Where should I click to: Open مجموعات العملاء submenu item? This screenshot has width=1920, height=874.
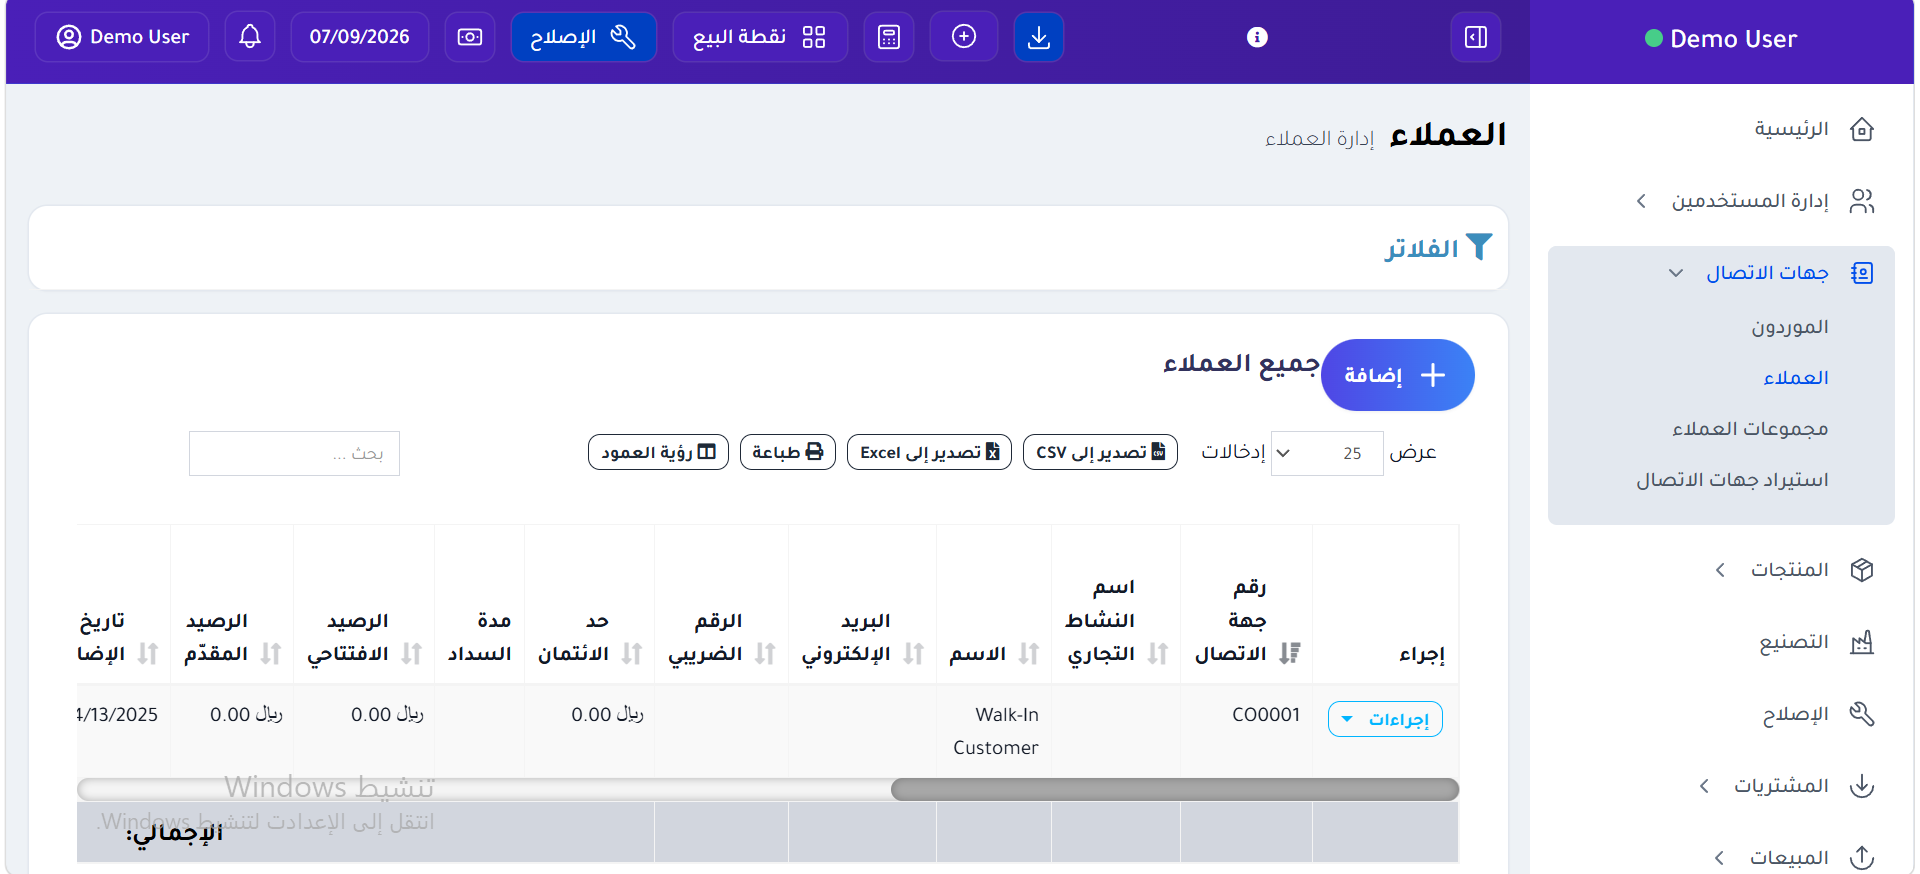1750,429
